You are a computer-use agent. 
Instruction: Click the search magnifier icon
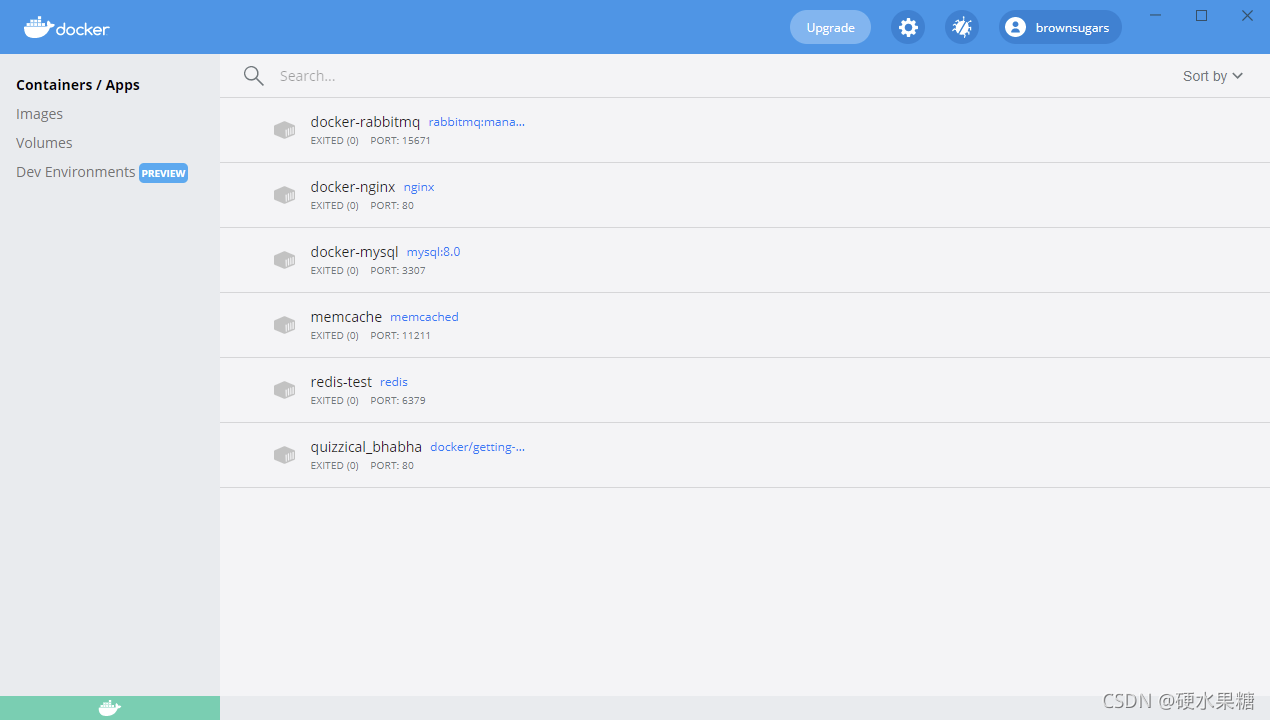254,76
